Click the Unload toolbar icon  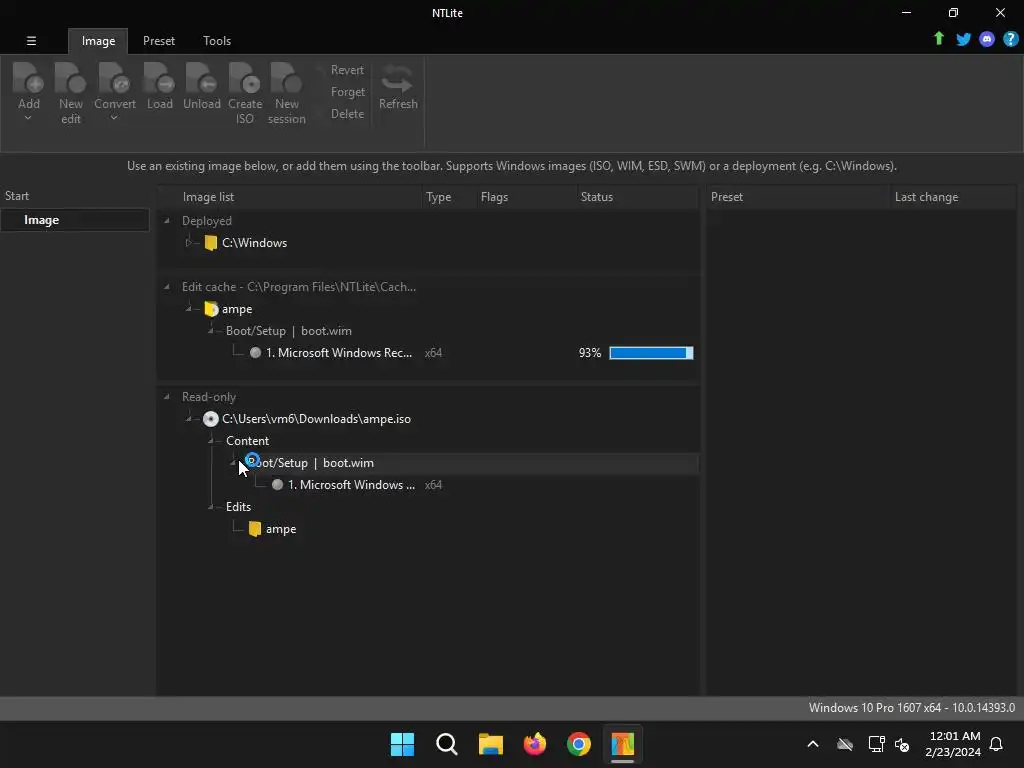(x=201, y=78)
